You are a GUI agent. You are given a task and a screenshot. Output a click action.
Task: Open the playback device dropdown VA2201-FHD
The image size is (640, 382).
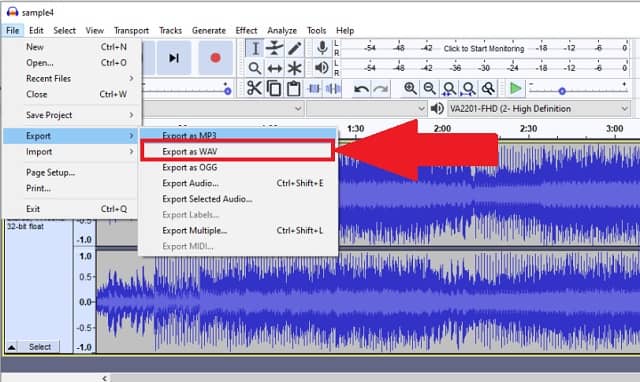pos(539,109)
